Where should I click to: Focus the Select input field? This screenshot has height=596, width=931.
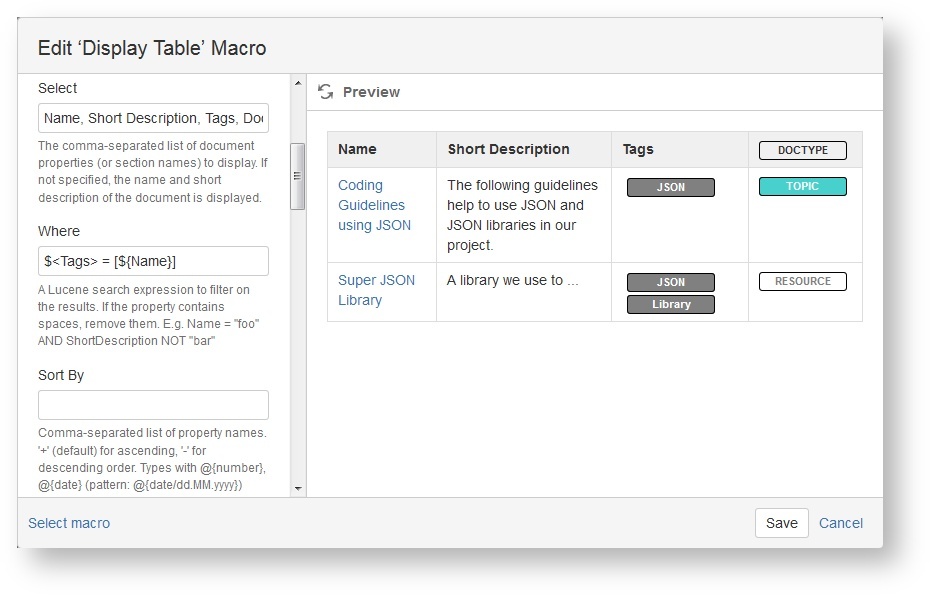tap(153, 118)
